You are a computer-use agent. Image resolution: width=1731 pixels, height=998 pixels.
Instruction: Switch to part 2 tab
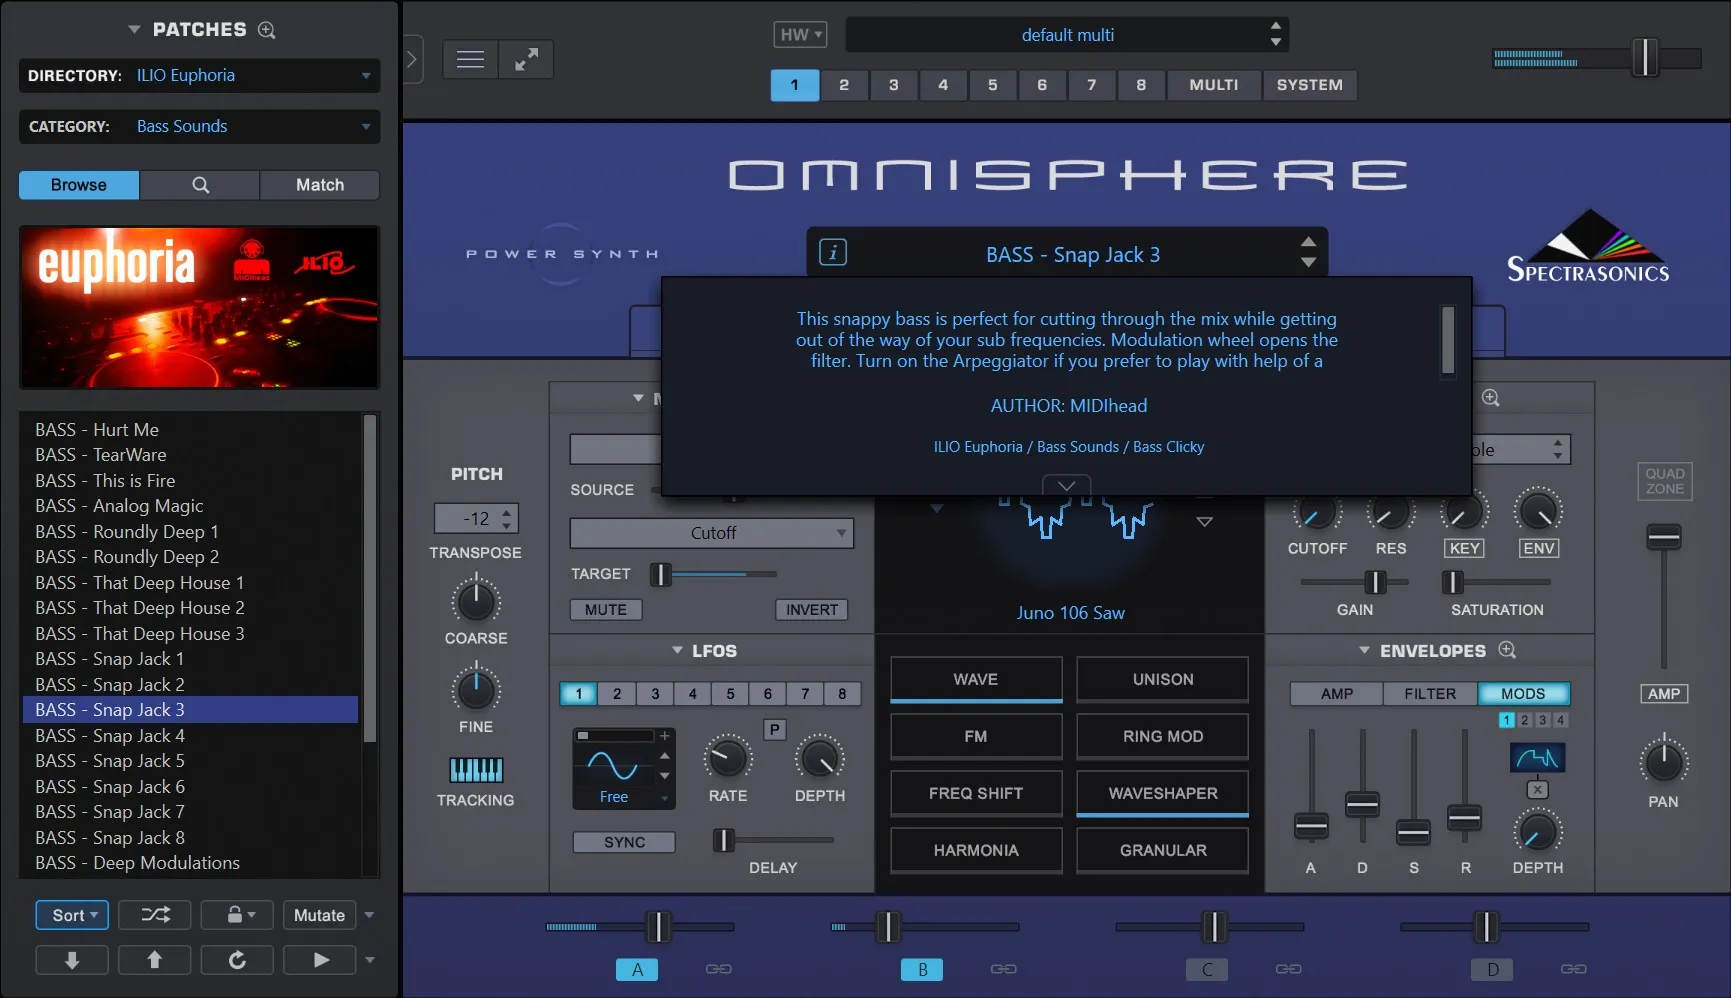click(x=844, y=85)
